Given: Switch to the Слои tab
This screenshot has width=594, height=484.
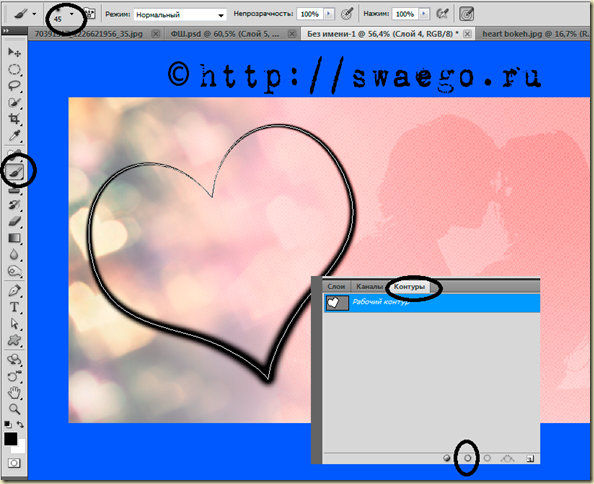Looking at the screenshot, I should coord(336,286).
